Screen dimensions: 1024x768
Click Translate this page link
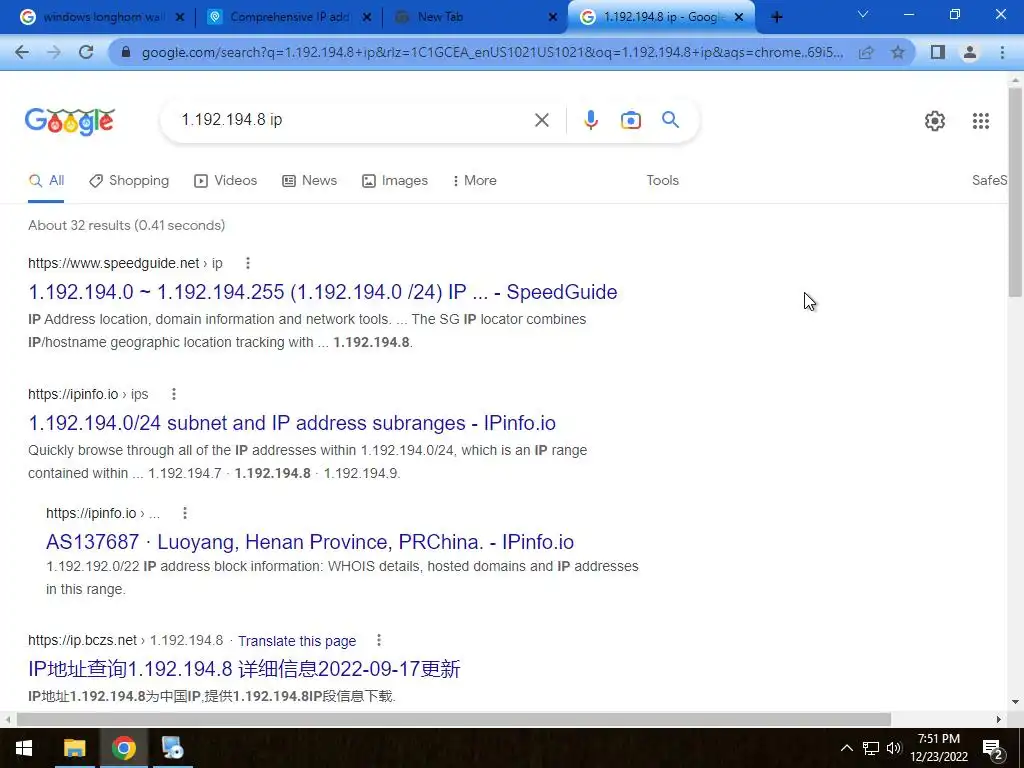click(x=297, y=641)
